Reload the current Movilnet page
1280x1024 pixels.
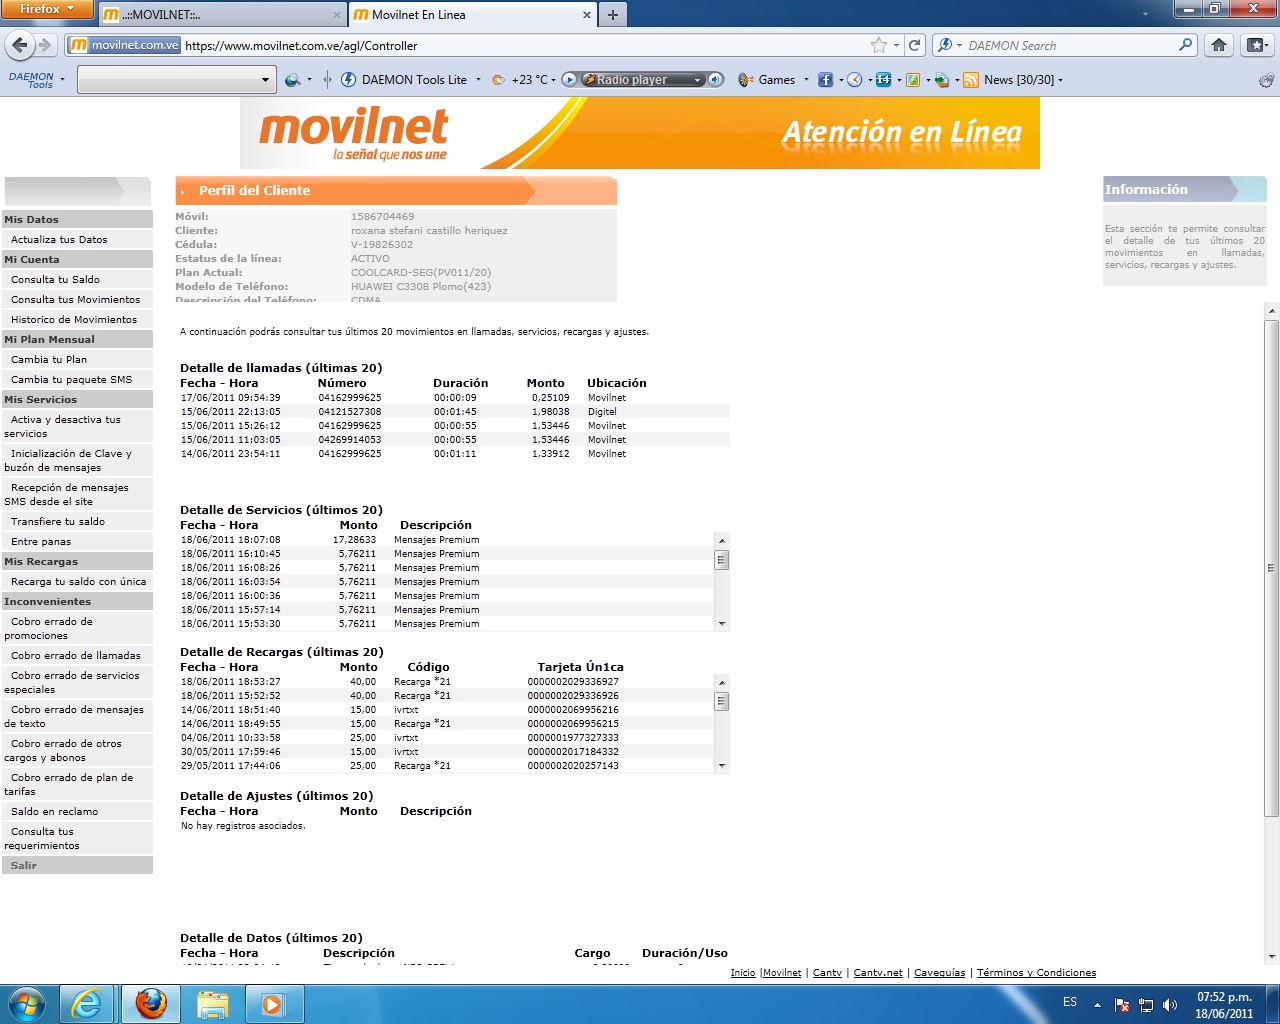click(x=914, y=45)
